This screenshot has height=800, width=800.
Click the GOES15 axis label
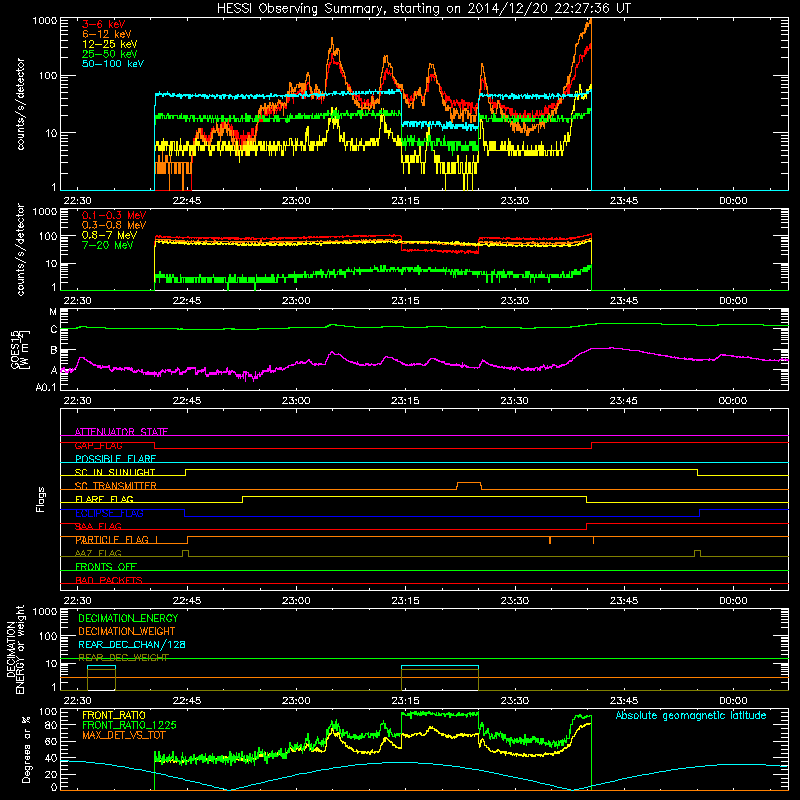coord(20,350)
